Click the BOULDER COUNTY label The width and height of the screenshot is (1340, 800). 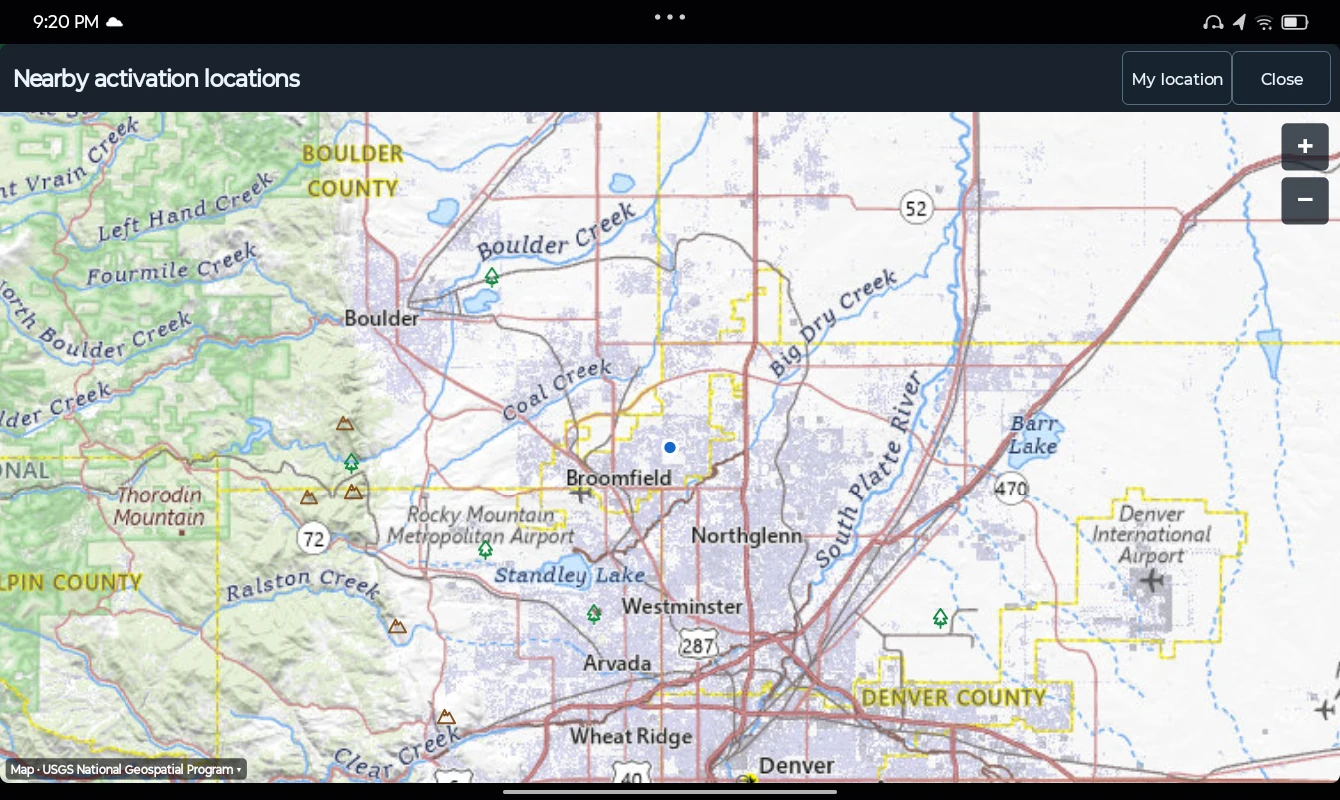coord(352,171)
